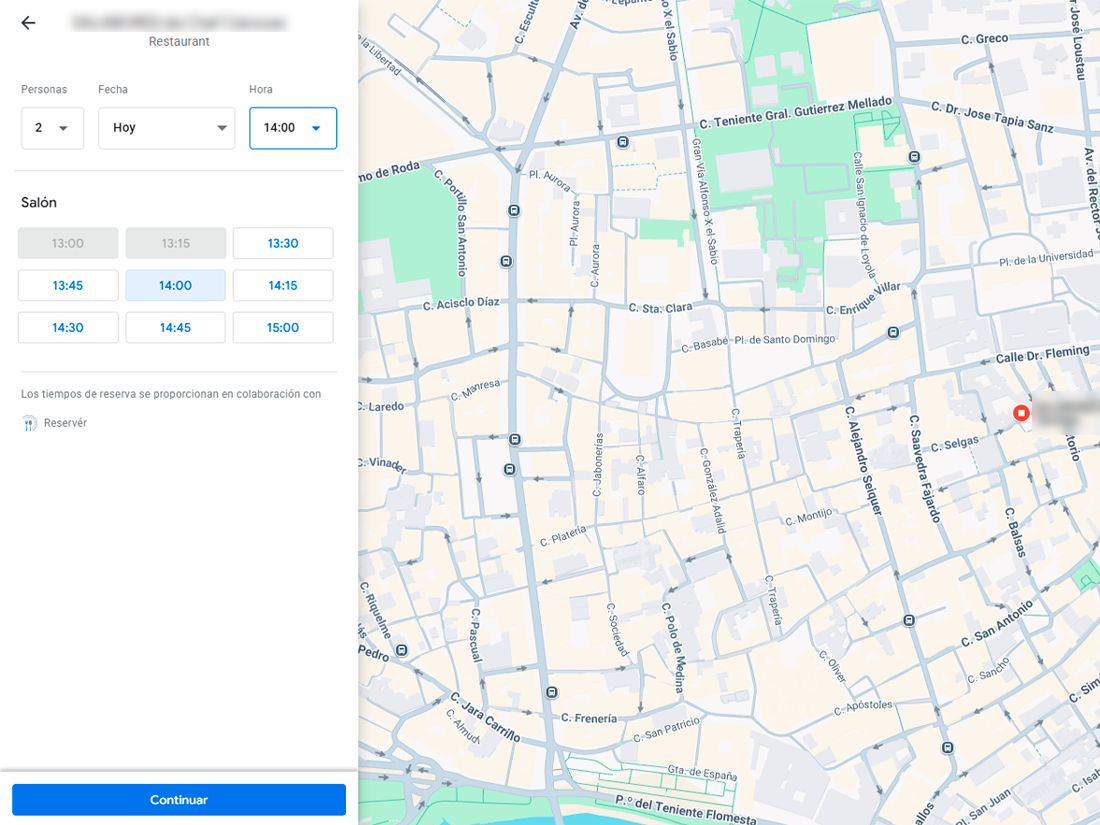
Task: Click the C. Sta. Clara street label
Action: tap(660, 307)
